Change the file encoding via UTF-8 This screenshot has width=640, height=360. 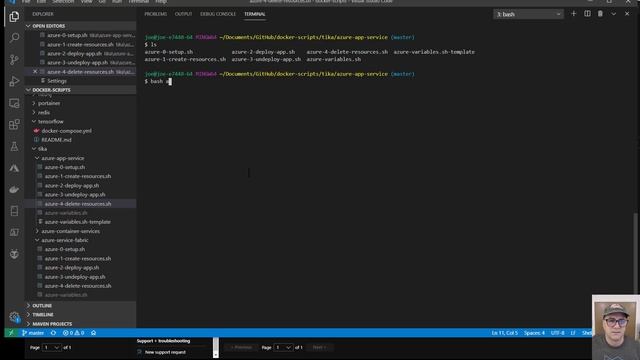558,333
